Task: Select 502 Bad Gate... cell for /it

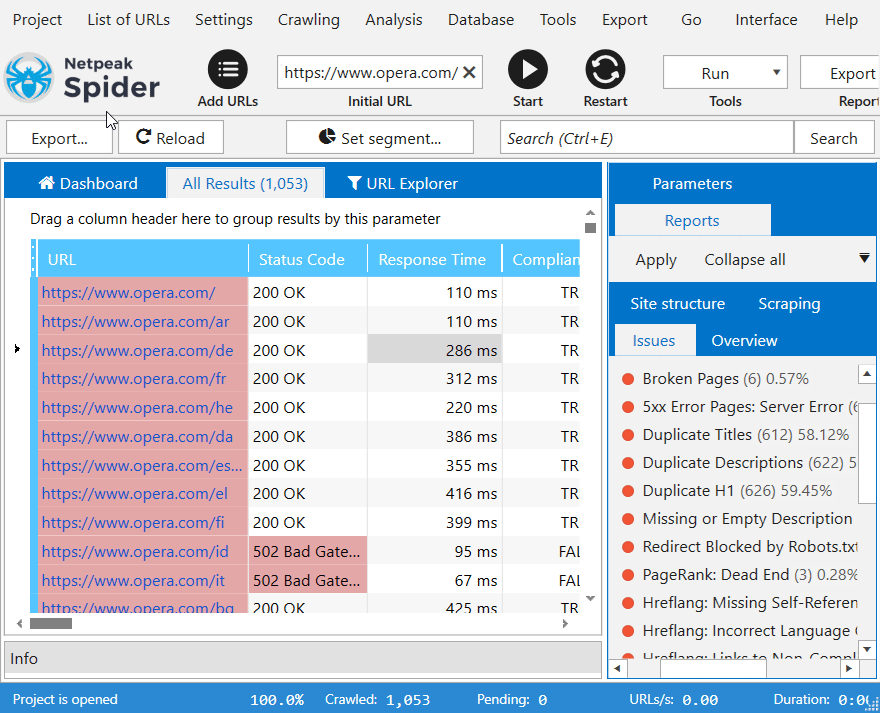Action: pyautogui.click(x=308, y=580)
